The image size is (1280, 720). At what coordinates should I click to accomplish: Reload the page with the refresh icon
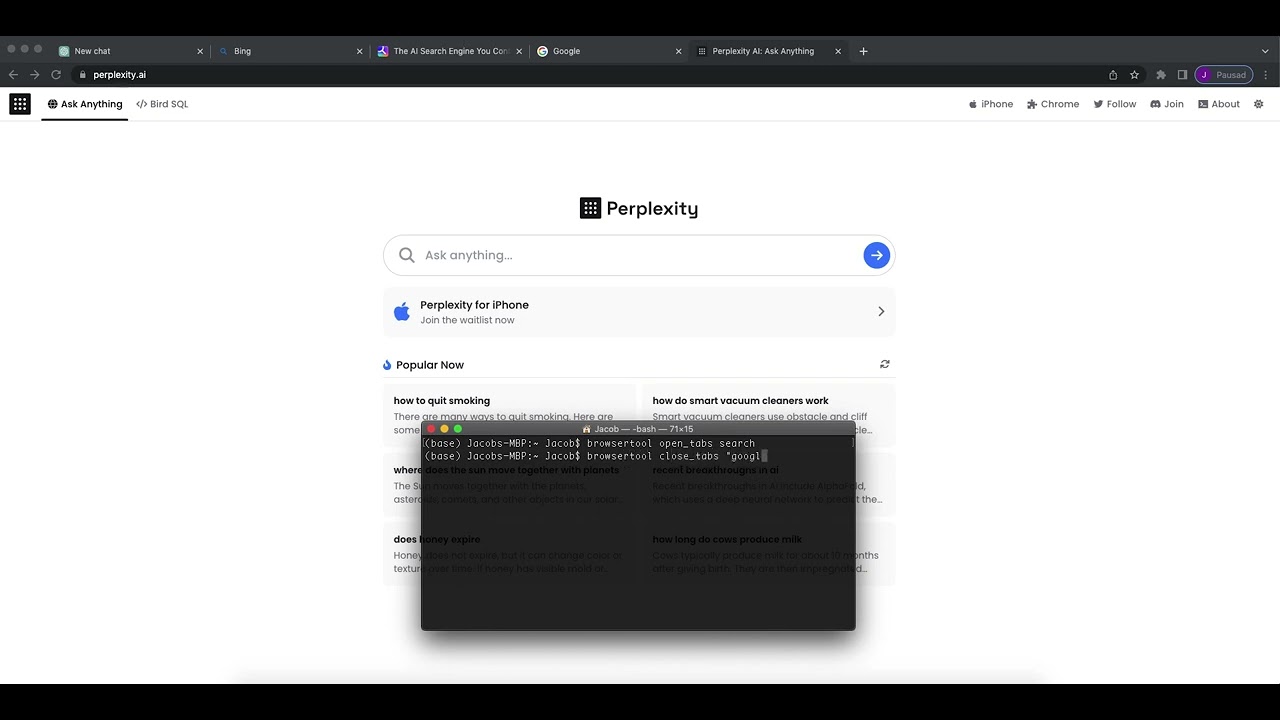(x=56, y=75)
